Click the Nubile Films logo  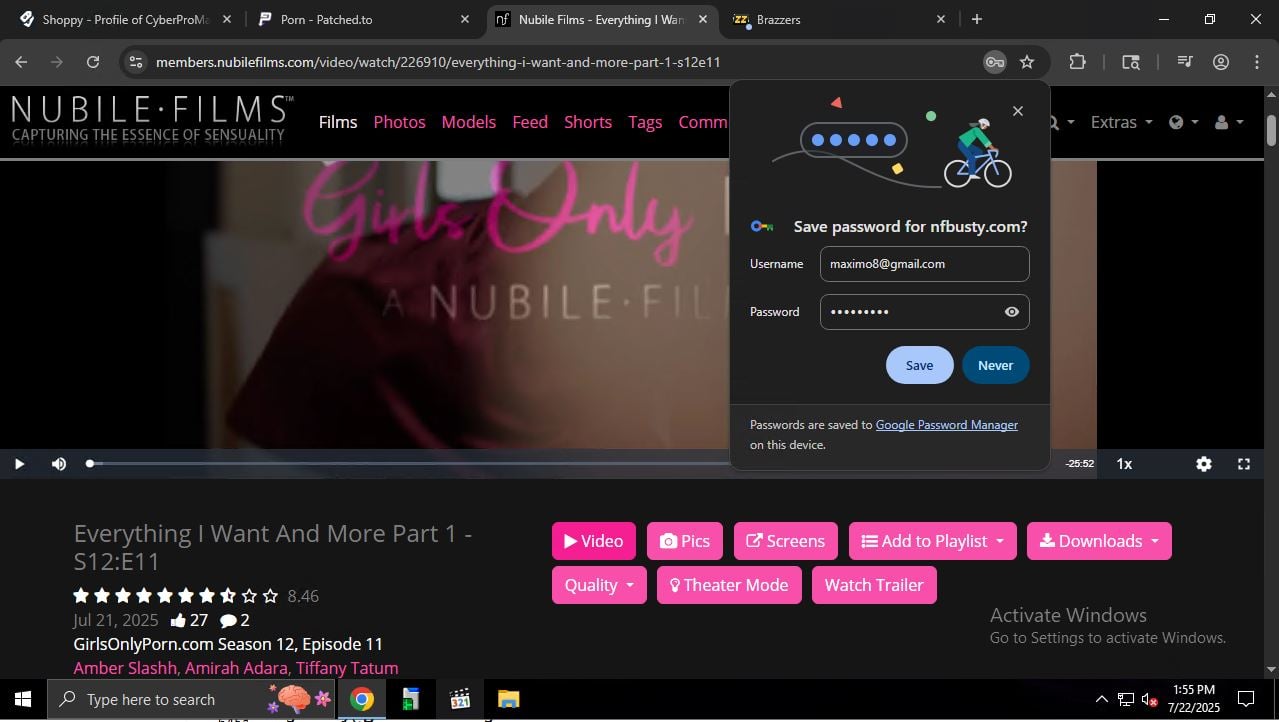(x=152, y=119)
